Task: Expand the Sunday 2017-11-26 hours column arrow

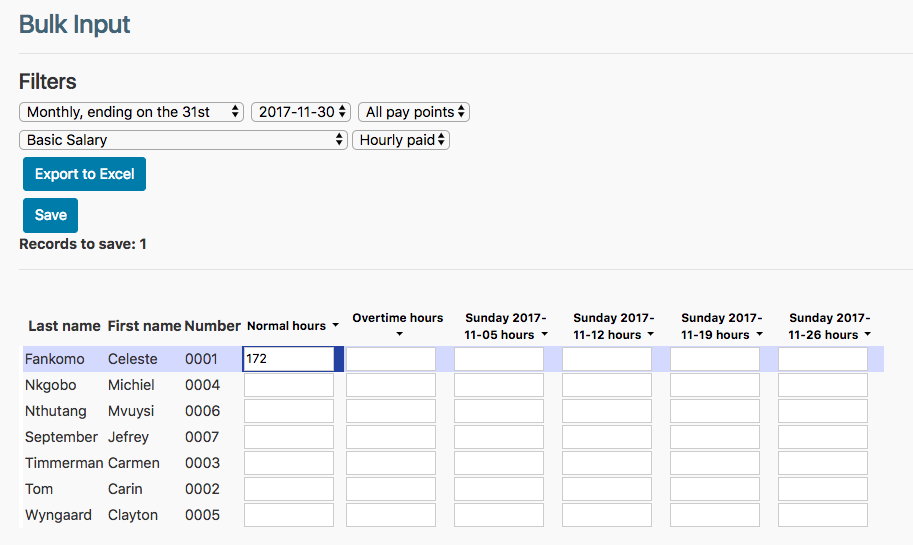Action: pyautogui.click(x=866, y=334)
